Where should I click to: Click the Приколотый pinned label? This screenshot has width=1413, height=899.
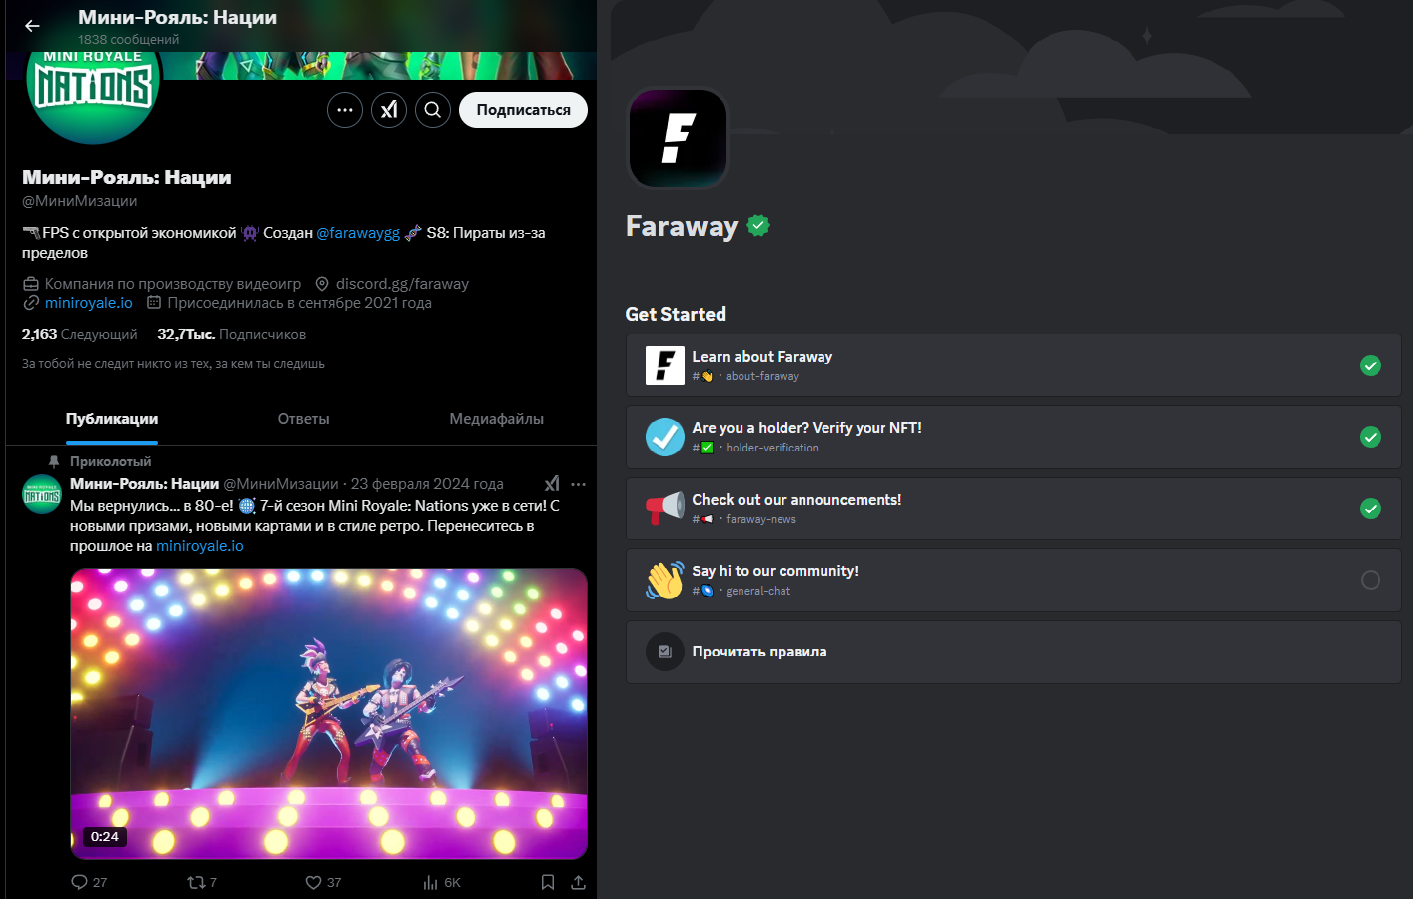click(x=111, y=462)
